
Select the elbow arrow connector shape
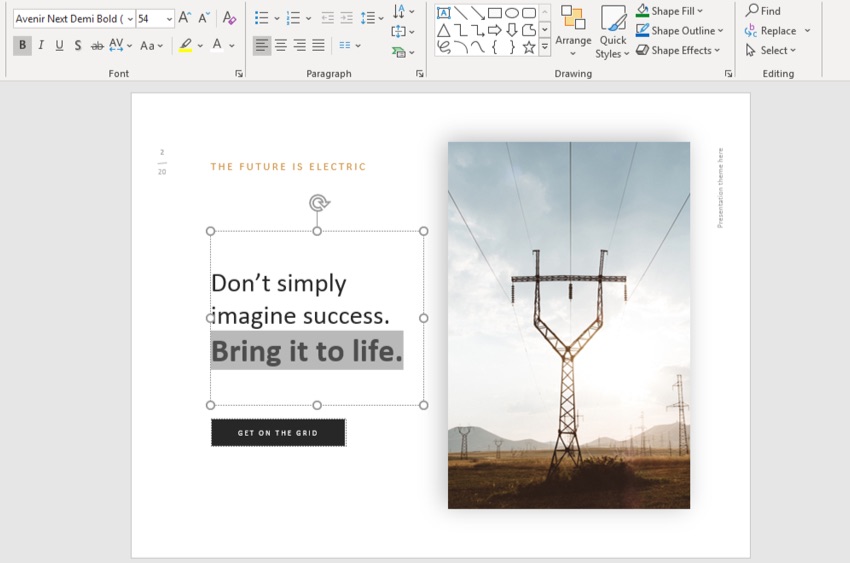pos(478,30)
